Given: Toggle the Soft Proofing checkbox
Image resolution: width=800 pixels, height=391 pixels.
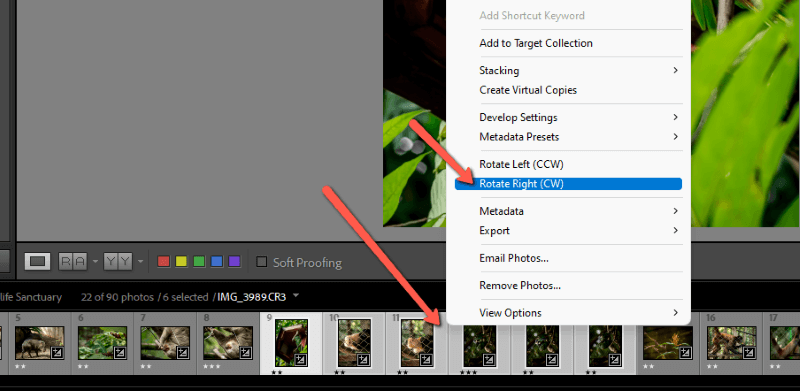Looking at the screenshot, I should pos(262,262).
